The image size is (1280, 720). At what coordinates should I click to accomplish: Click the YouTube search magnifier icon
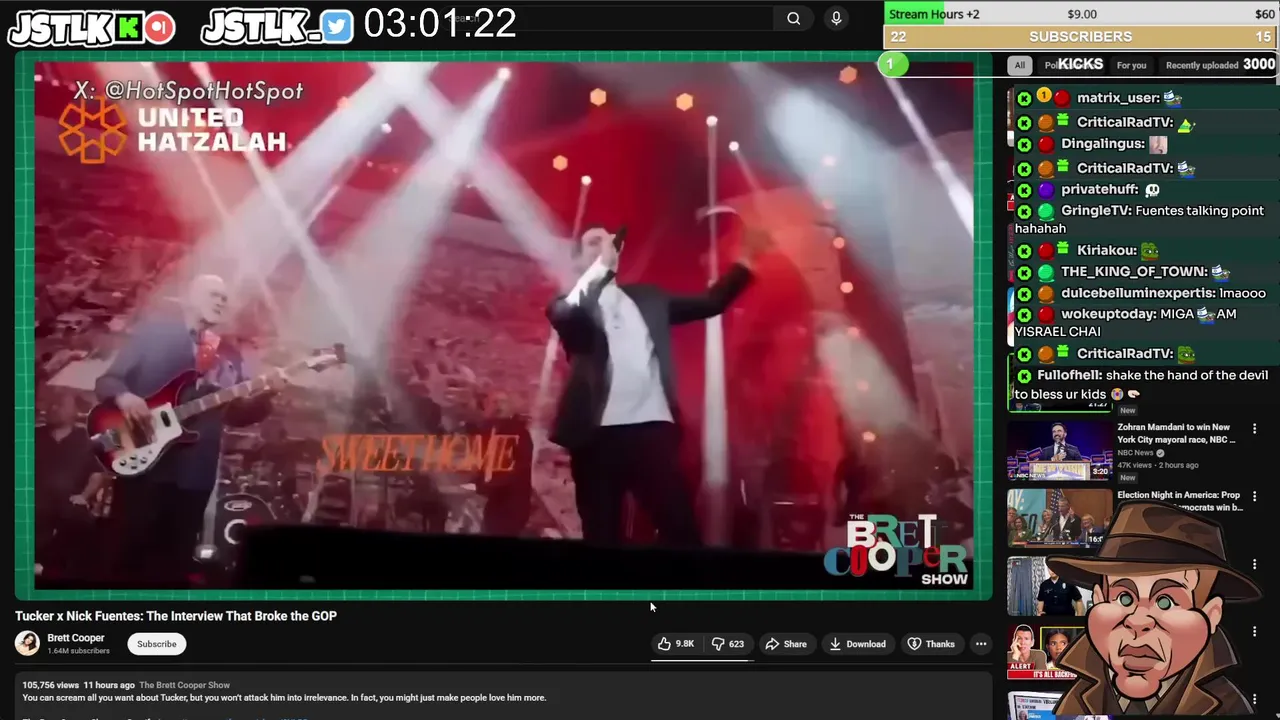pyautogui.click(x=793, y=18)
